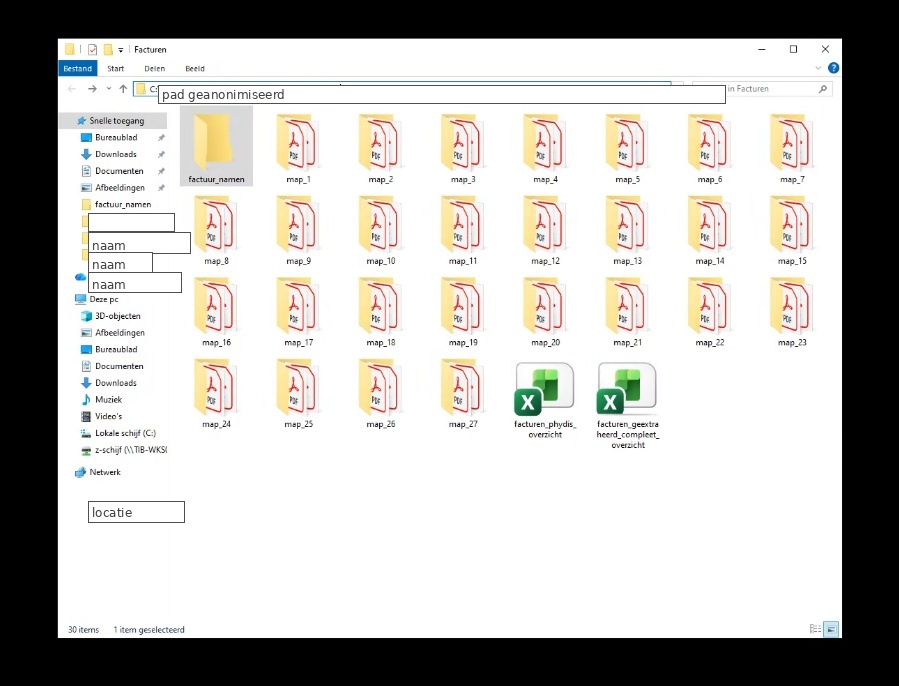This screenshot has height=686, width=899.
Task: Open pinned Bureaublad under Snelle toegang
Action: [116, 137]
